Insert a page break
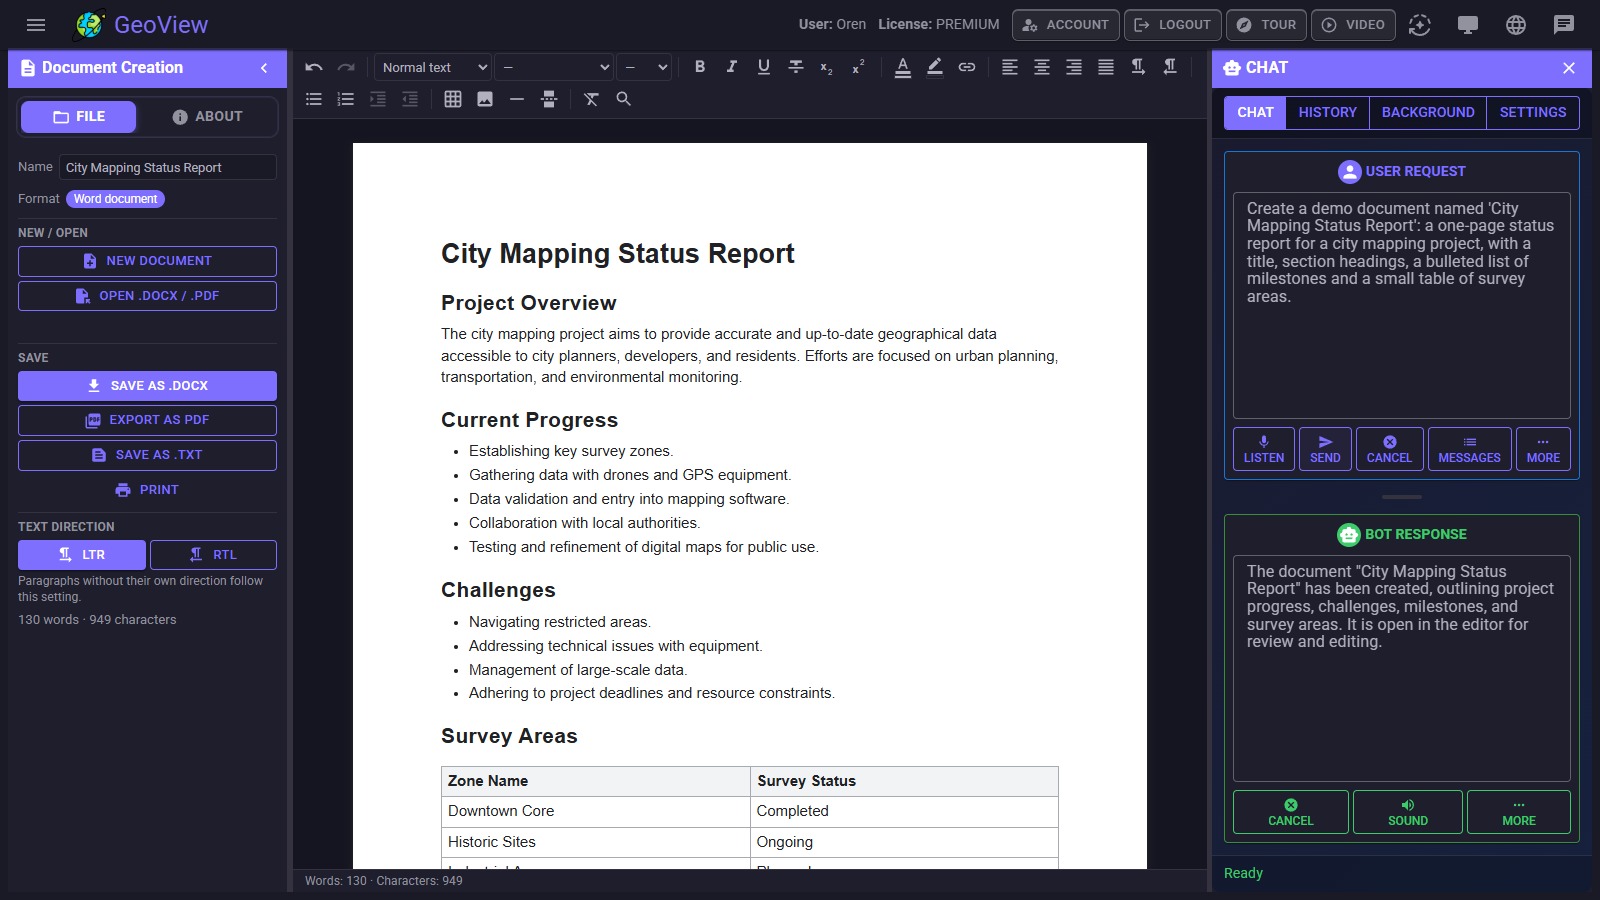Viewport: 1600px width, 900px height. (x=549, y=99)
